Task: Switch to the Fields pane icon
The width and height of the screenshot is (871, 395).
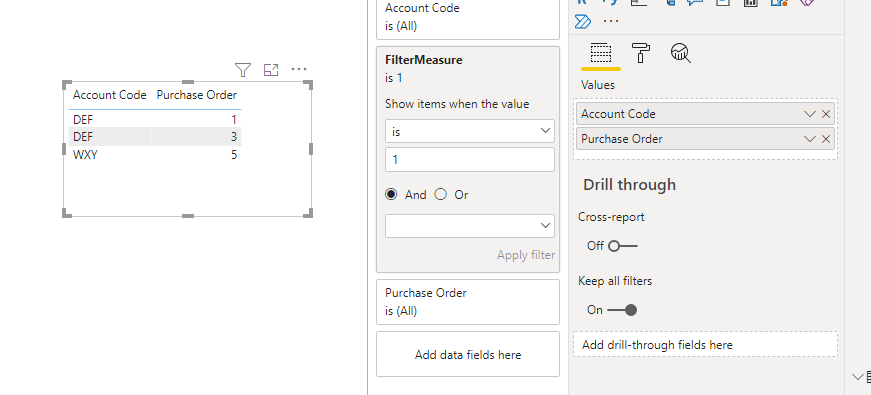Action: click(x=600, y=53)
